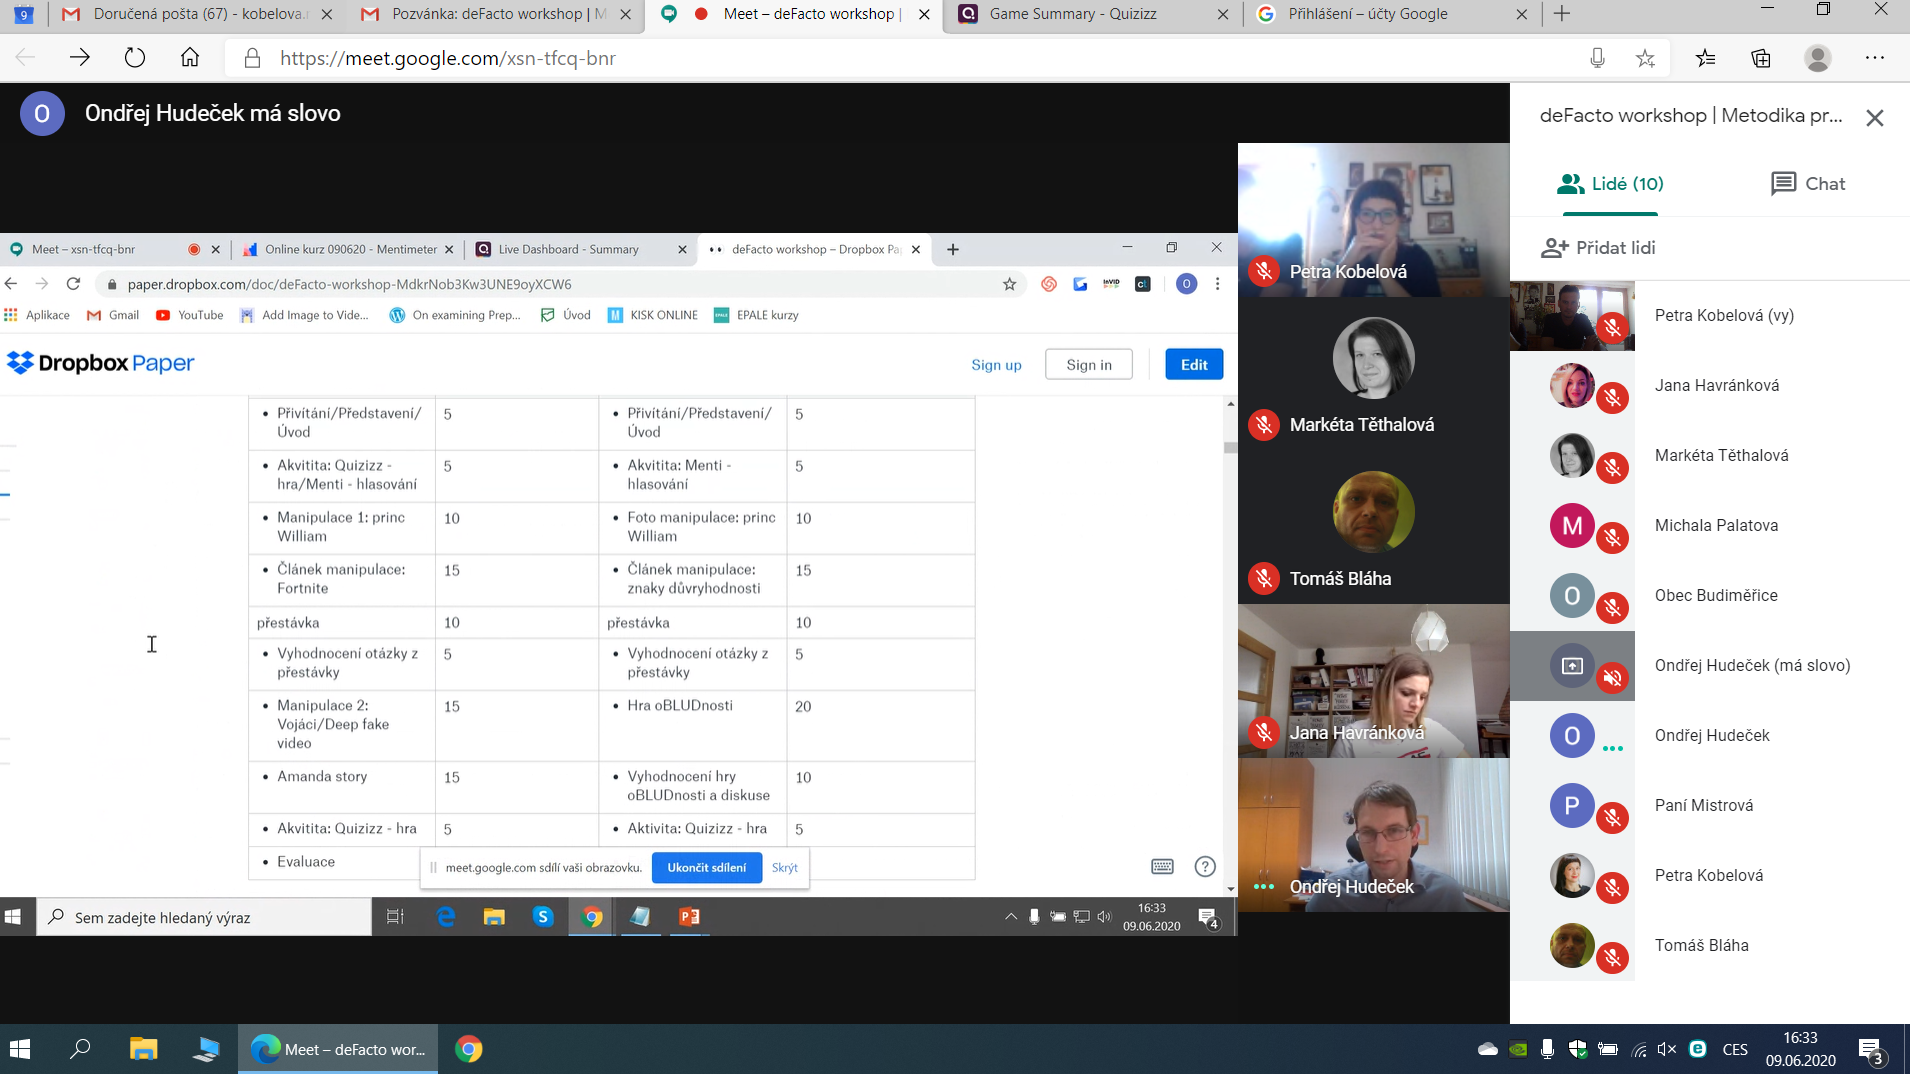
Task: Switch to the Chat tab
Action: pos(1807,184)
